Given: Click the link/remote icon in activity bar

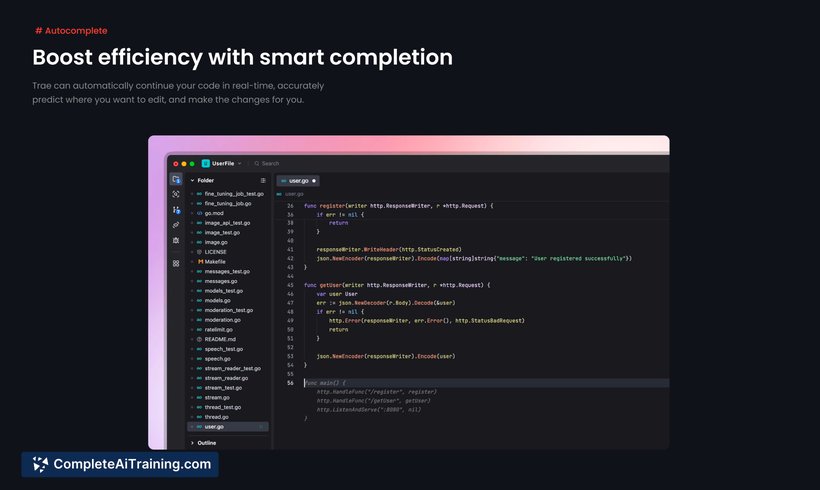Looking at the screenshot, I should coord(176,225).
